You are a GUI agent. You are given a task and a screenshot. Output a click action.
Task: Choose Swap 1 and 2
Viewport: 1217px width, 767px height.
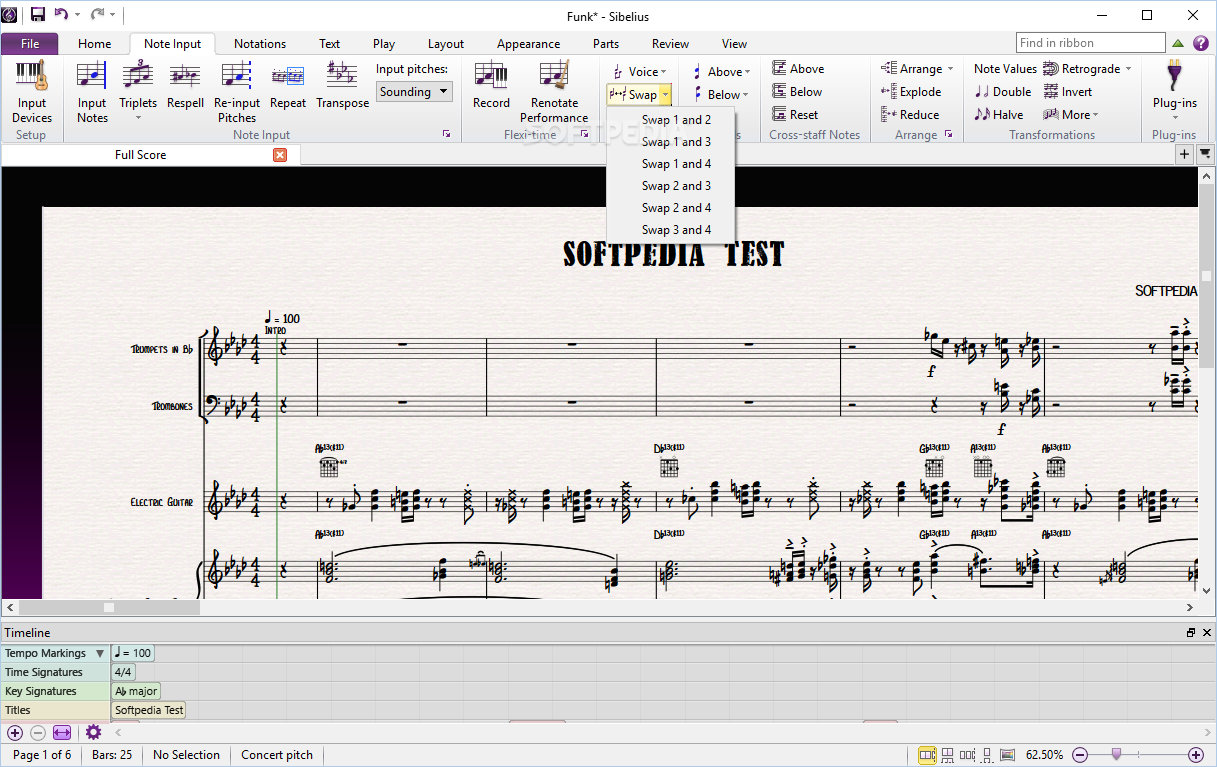(676, 120)
